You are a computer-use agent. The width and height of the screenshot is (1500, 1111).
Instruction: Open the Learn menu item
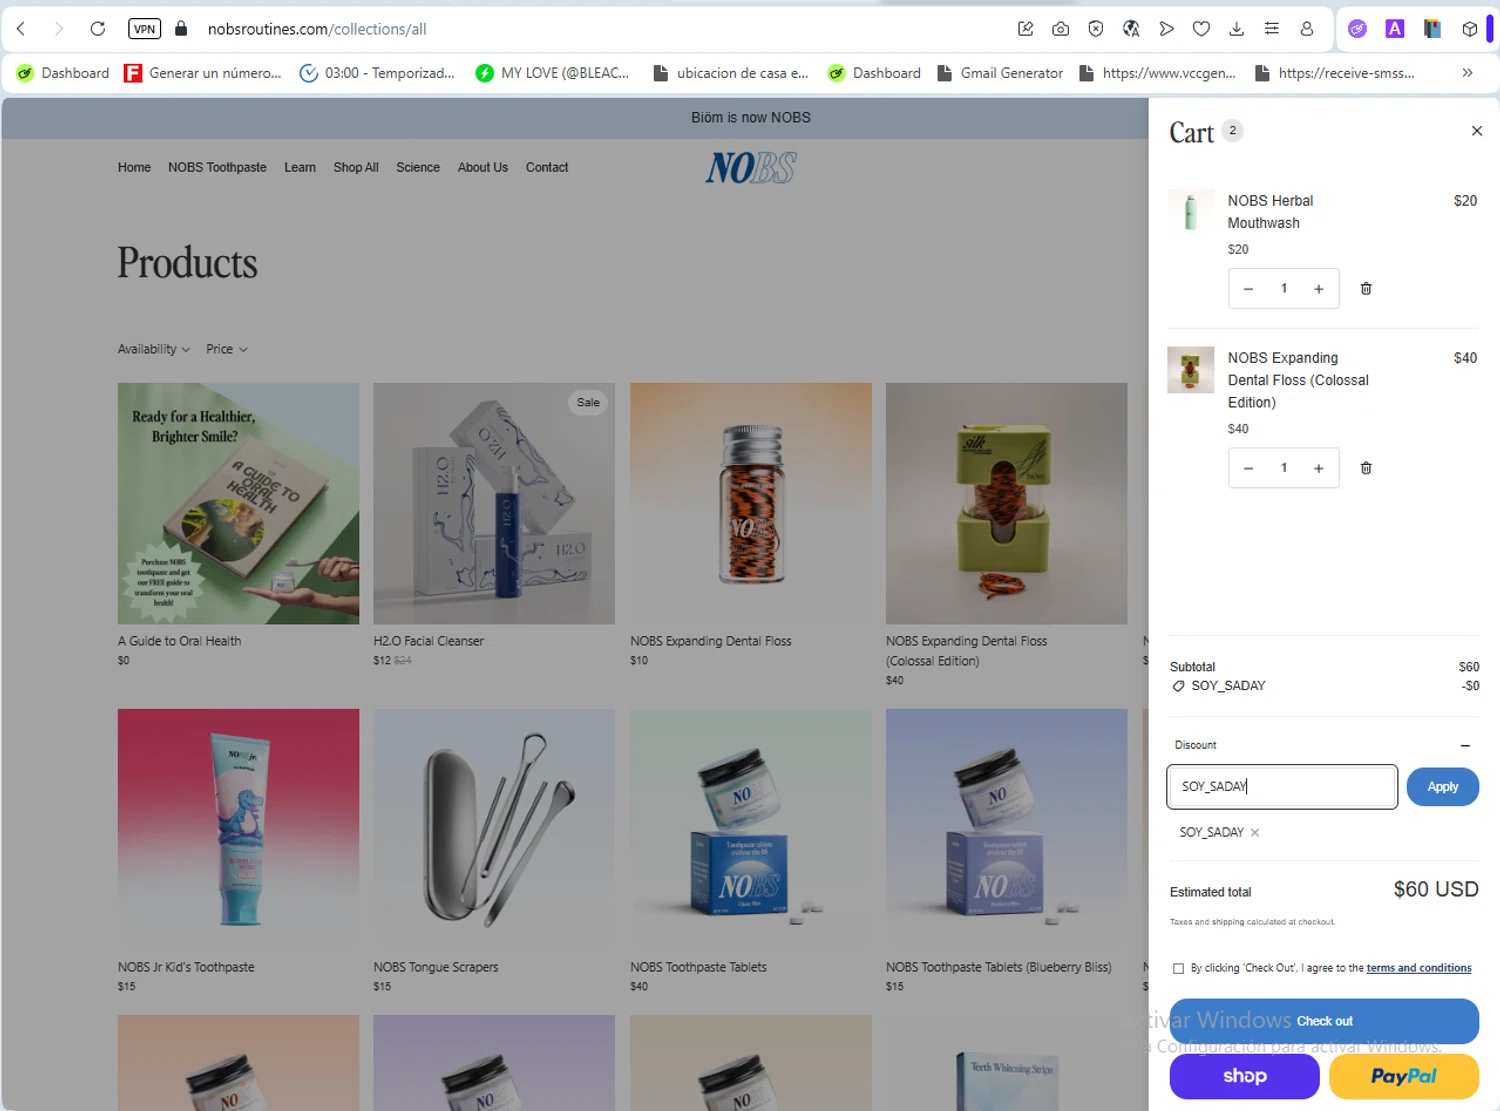coord(300,167)
